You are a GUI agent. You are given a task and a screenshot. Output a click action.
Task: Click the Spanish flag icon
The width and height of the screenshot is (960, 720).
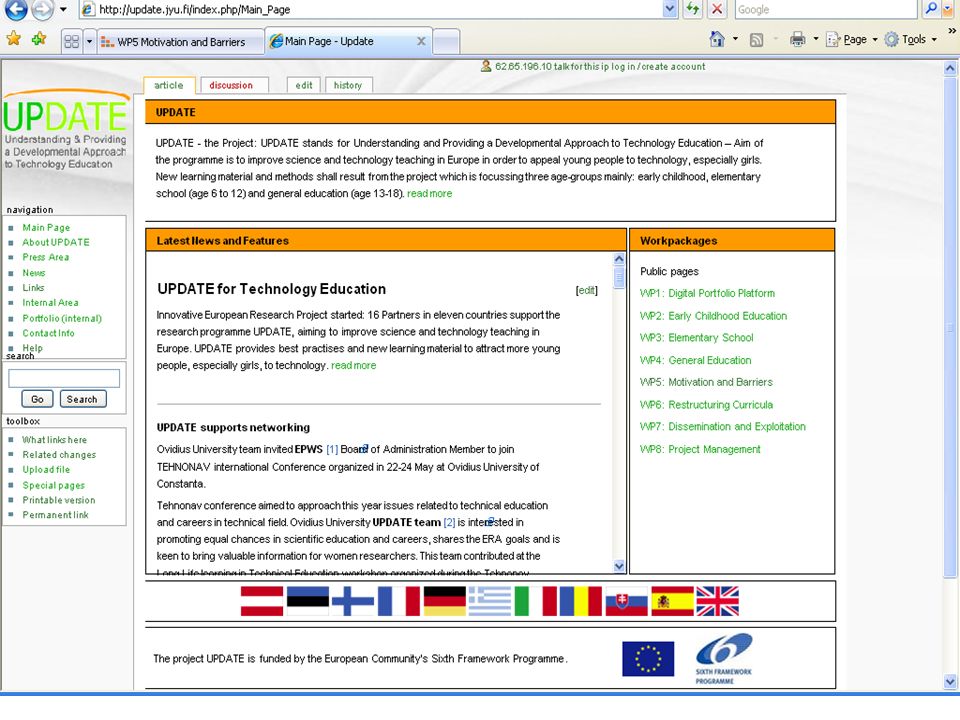click(x=672, y=601)
